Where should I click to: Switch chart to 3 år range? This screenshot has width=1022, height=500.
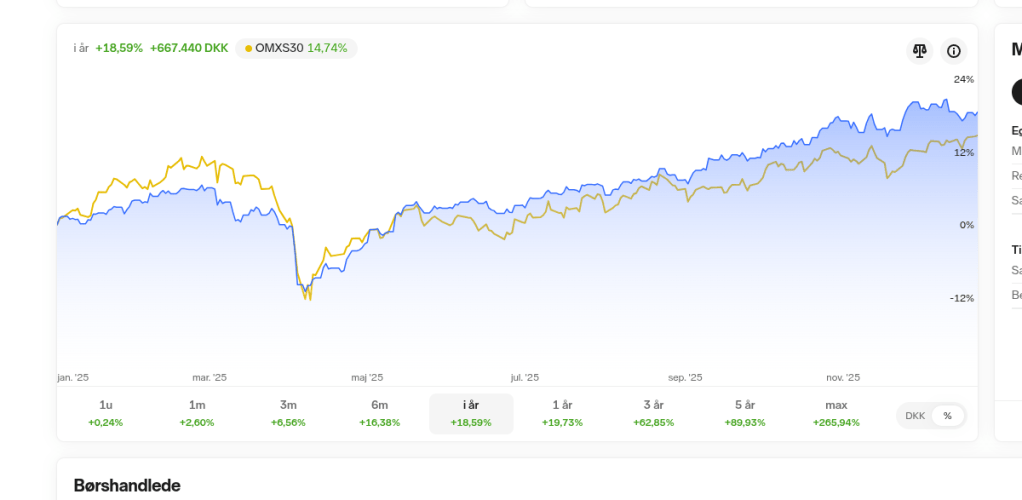(x=653, y=413)
